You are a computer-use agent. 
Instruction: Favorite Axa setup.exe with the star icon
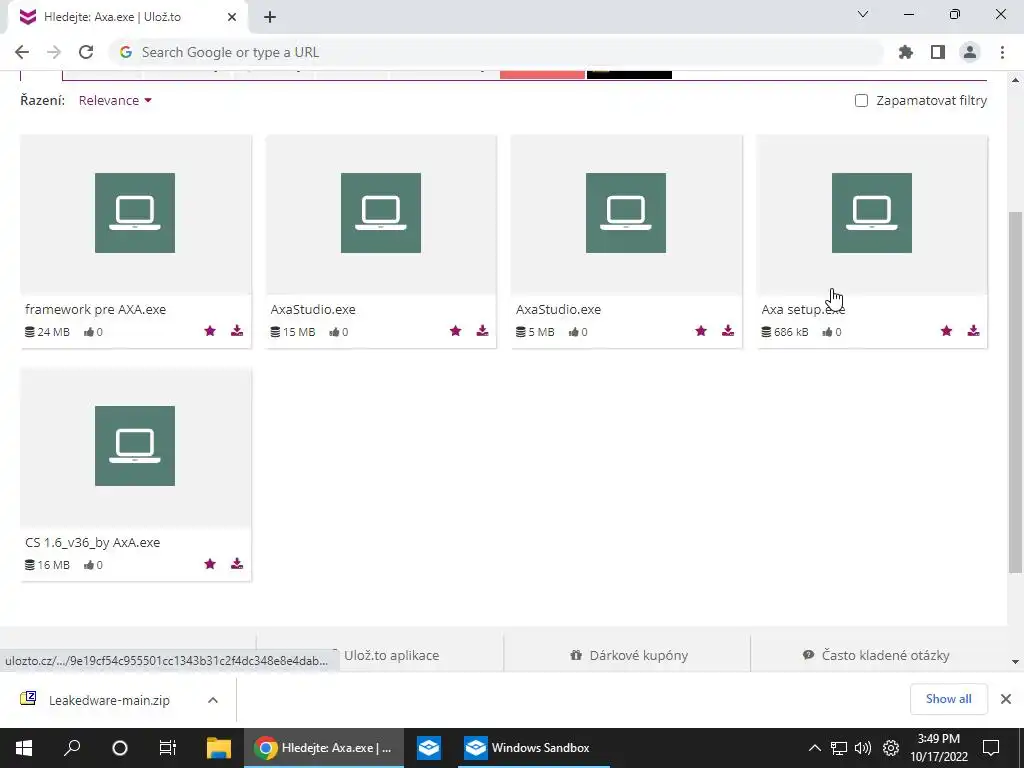(x=946, y=331)
